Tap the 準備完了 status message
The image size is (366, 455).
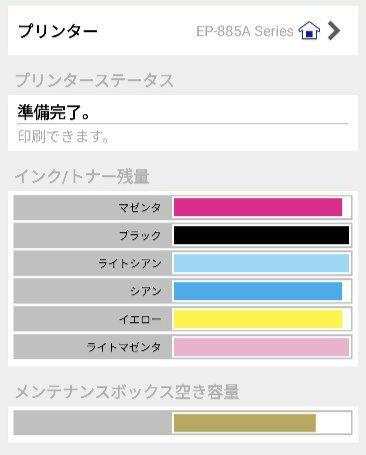coord(54,112)
